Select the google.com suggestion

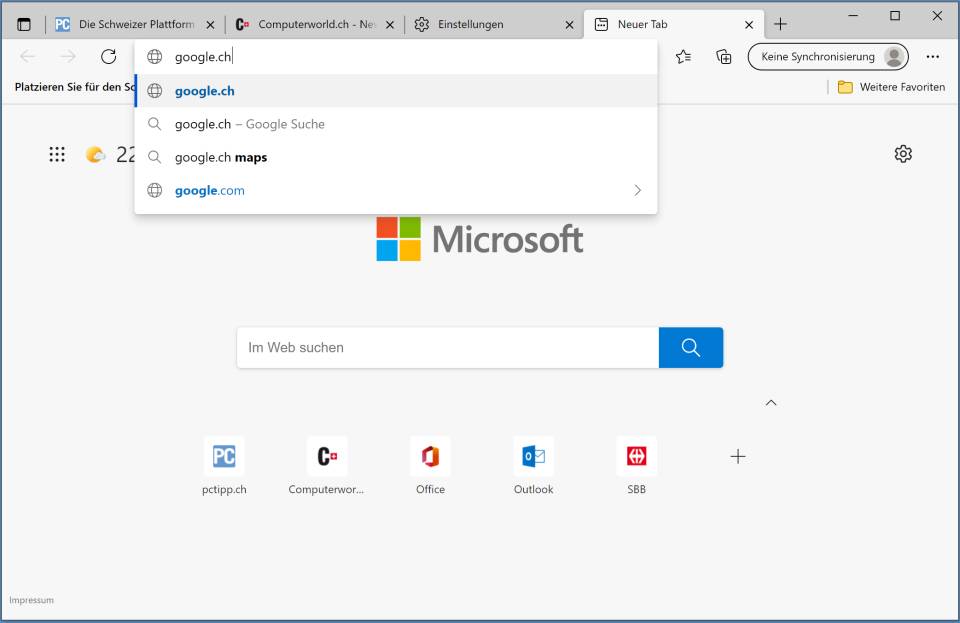tap(396, 190)
